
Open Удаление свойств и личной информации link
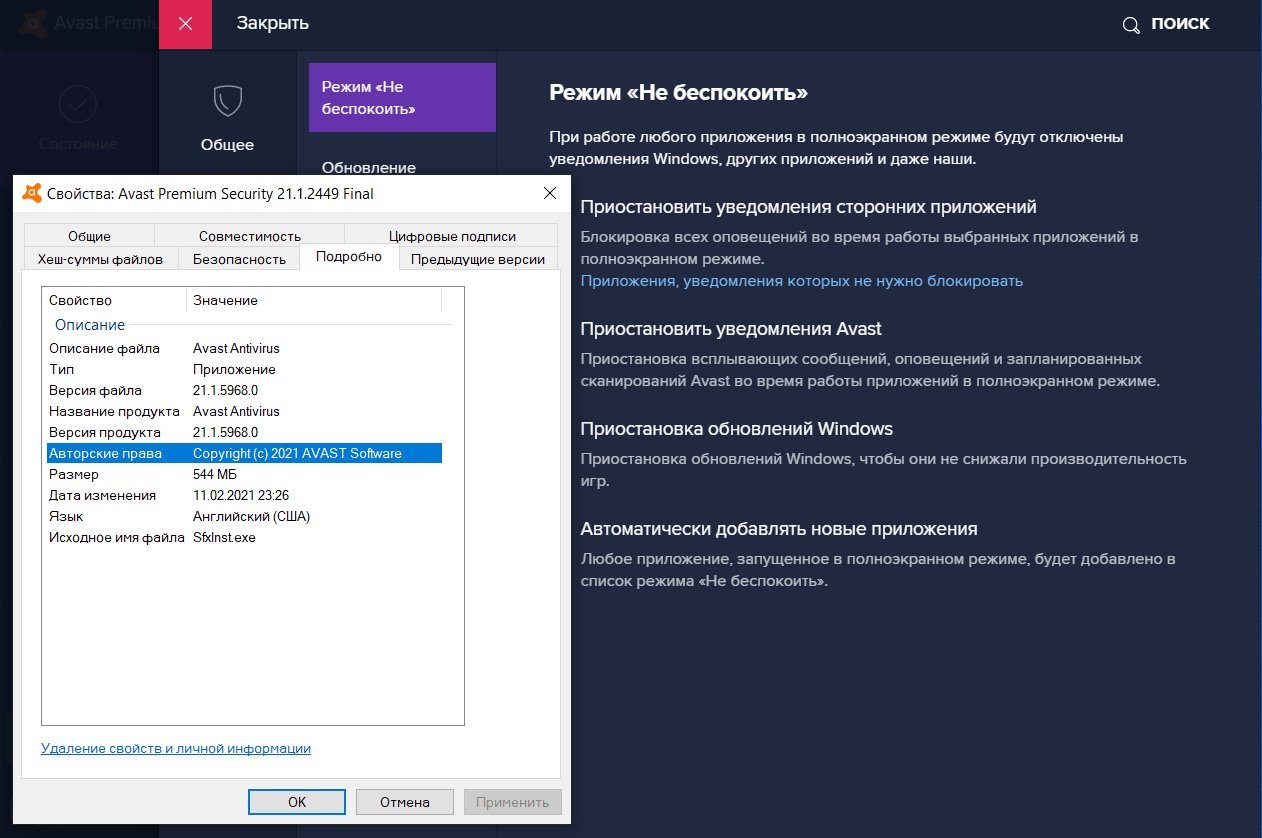(176, 748)
